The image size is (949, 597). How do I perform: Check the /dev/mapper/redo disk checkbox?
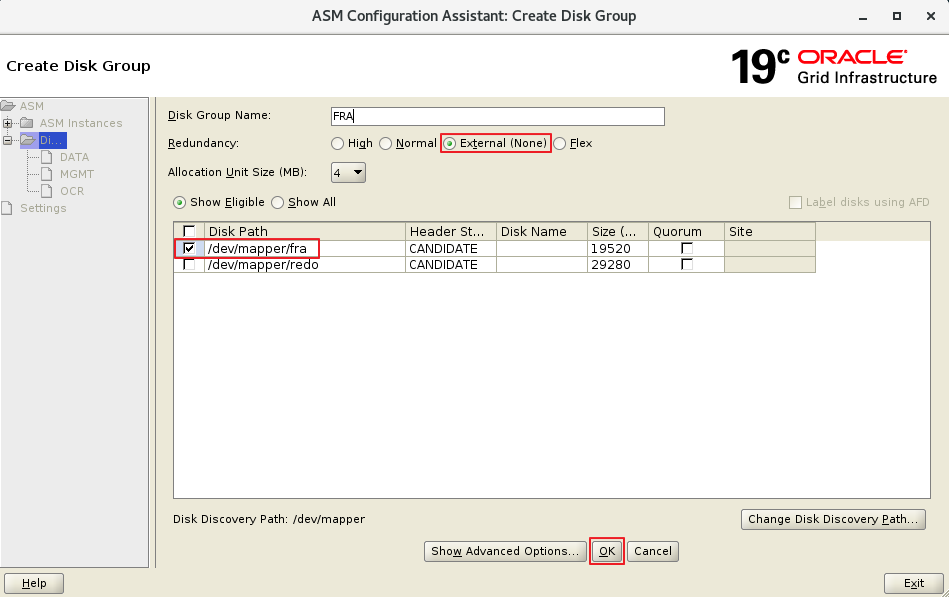tap(189, 265)
